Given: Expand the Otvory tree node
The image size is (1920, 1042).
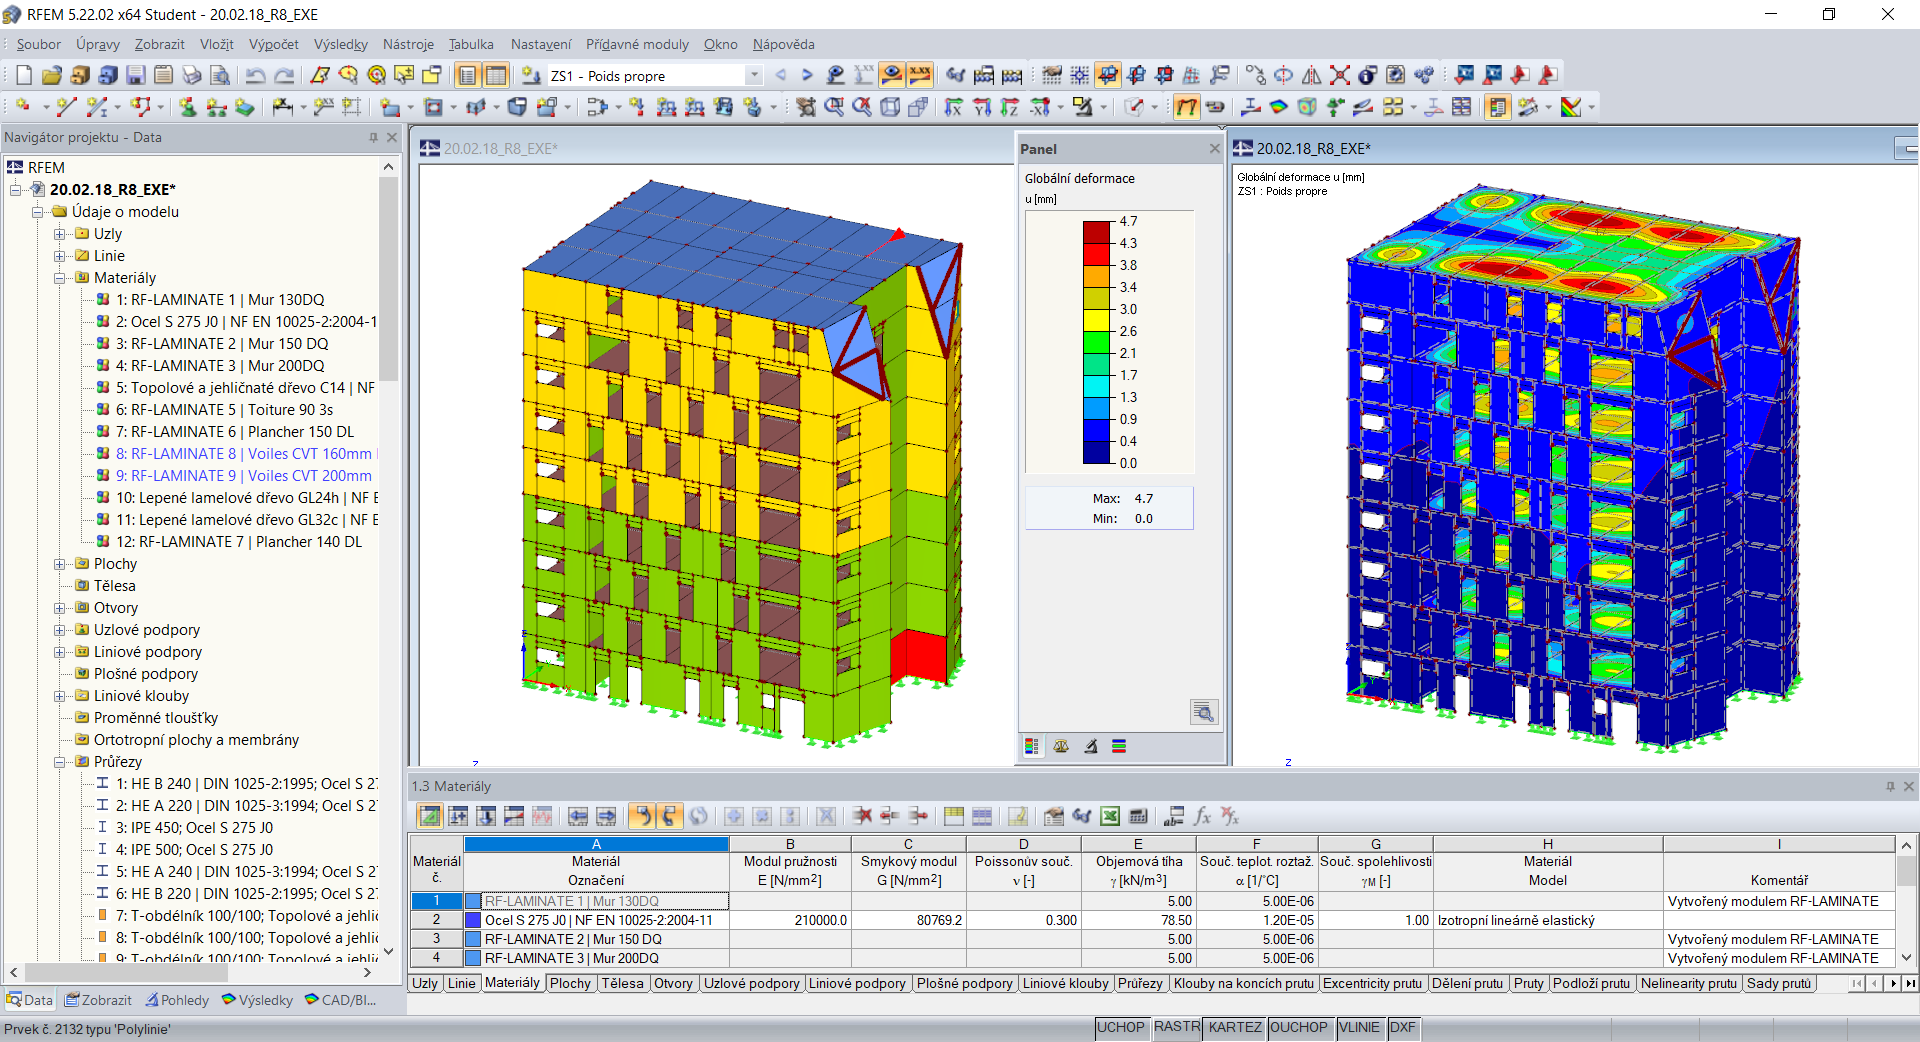Looking at the screenshot, I should 60,608.
